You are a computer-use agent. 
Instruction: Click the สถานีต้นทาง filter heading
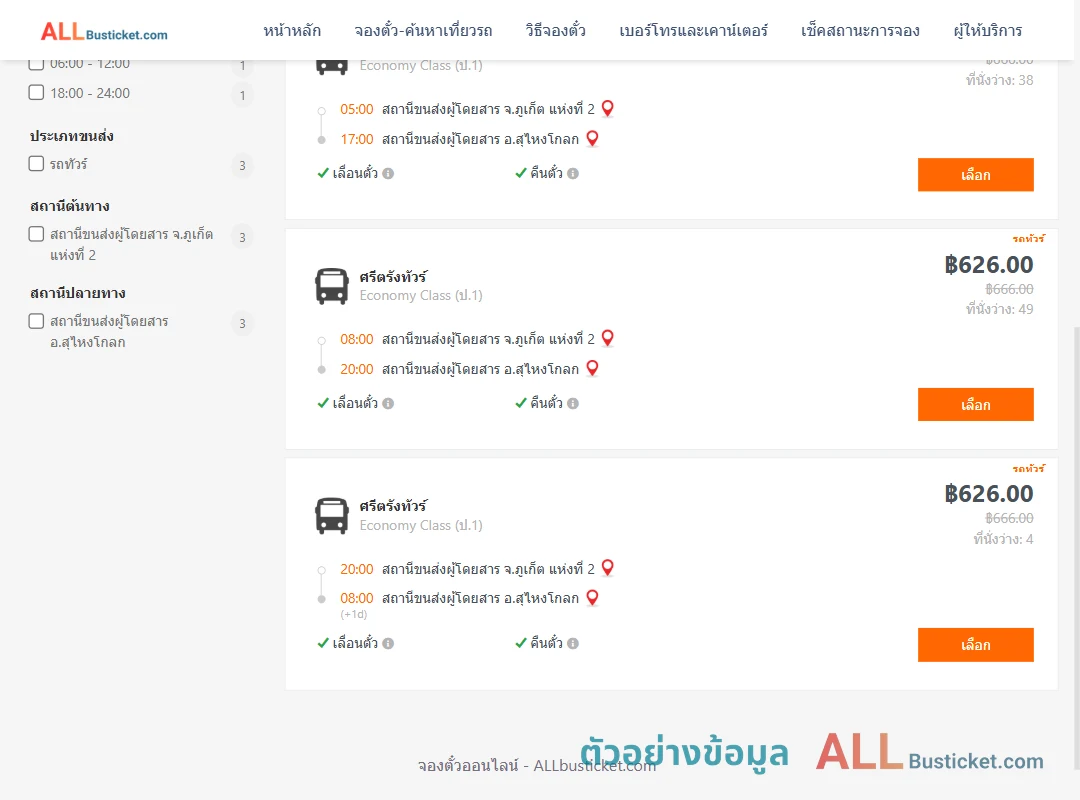tap(70, 206)
